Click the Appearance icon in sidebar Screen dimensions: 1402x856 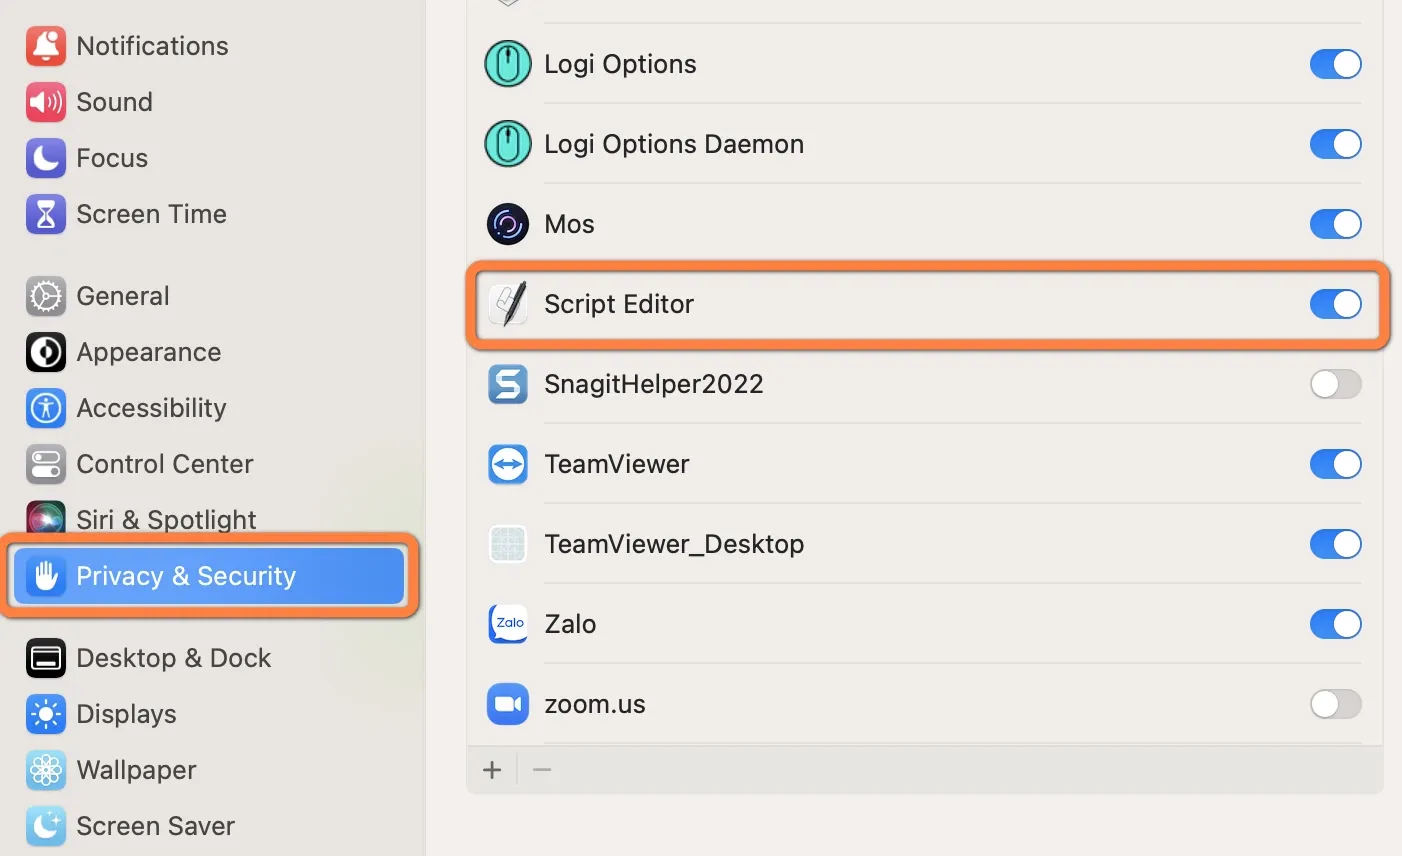tap(46, 352)
